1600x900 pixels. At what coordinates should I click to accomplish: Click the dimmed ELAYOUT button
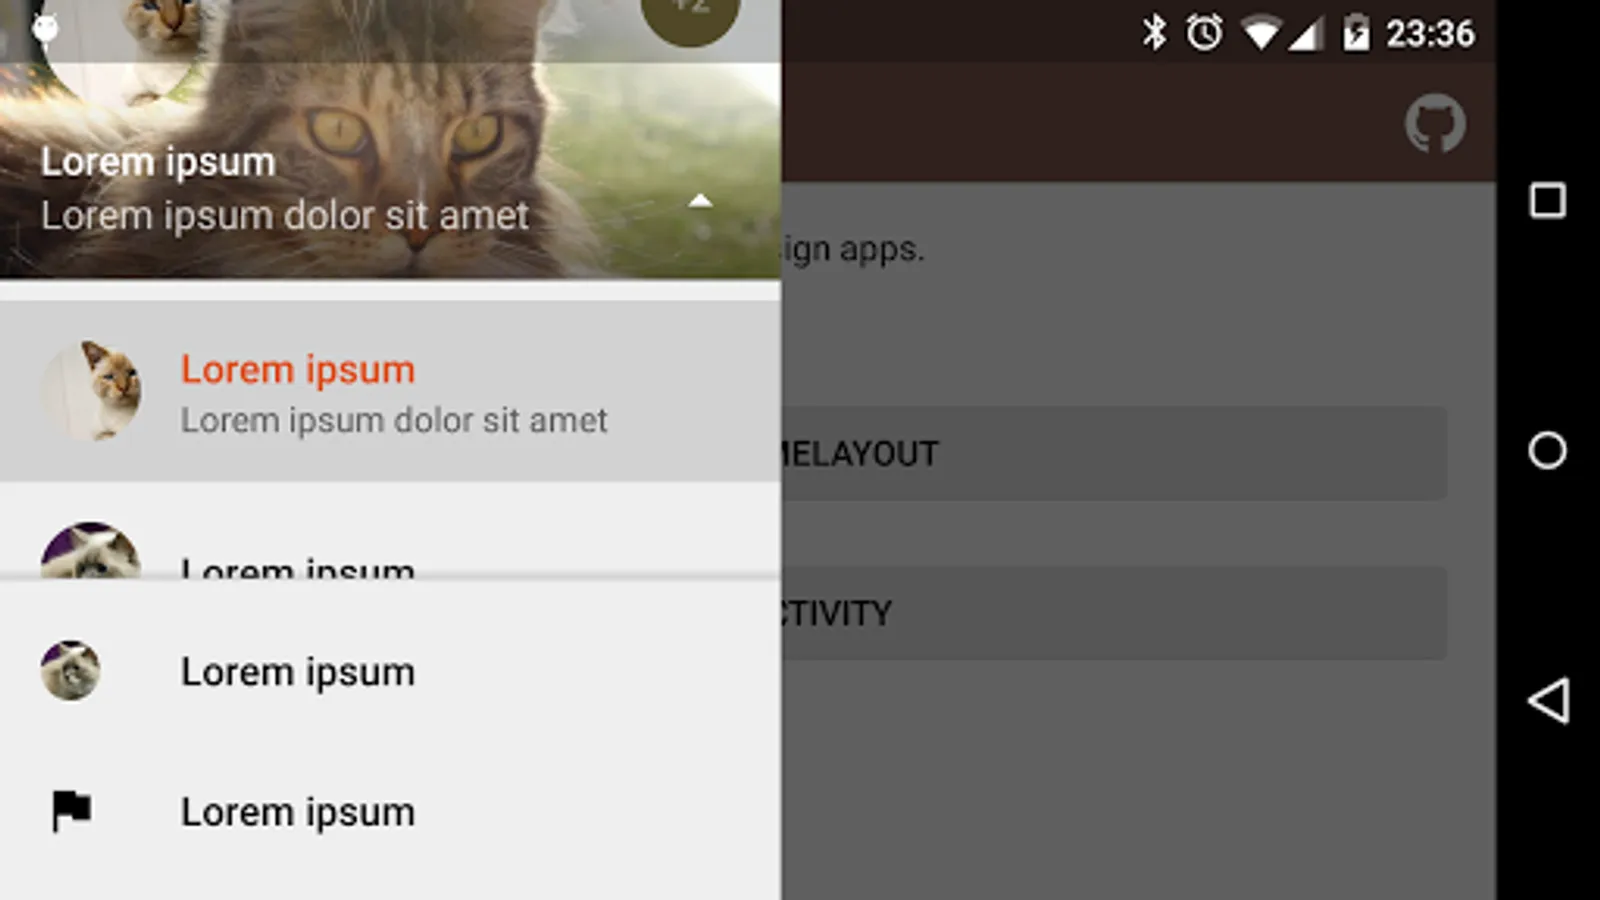click(x=1114, y=453)
